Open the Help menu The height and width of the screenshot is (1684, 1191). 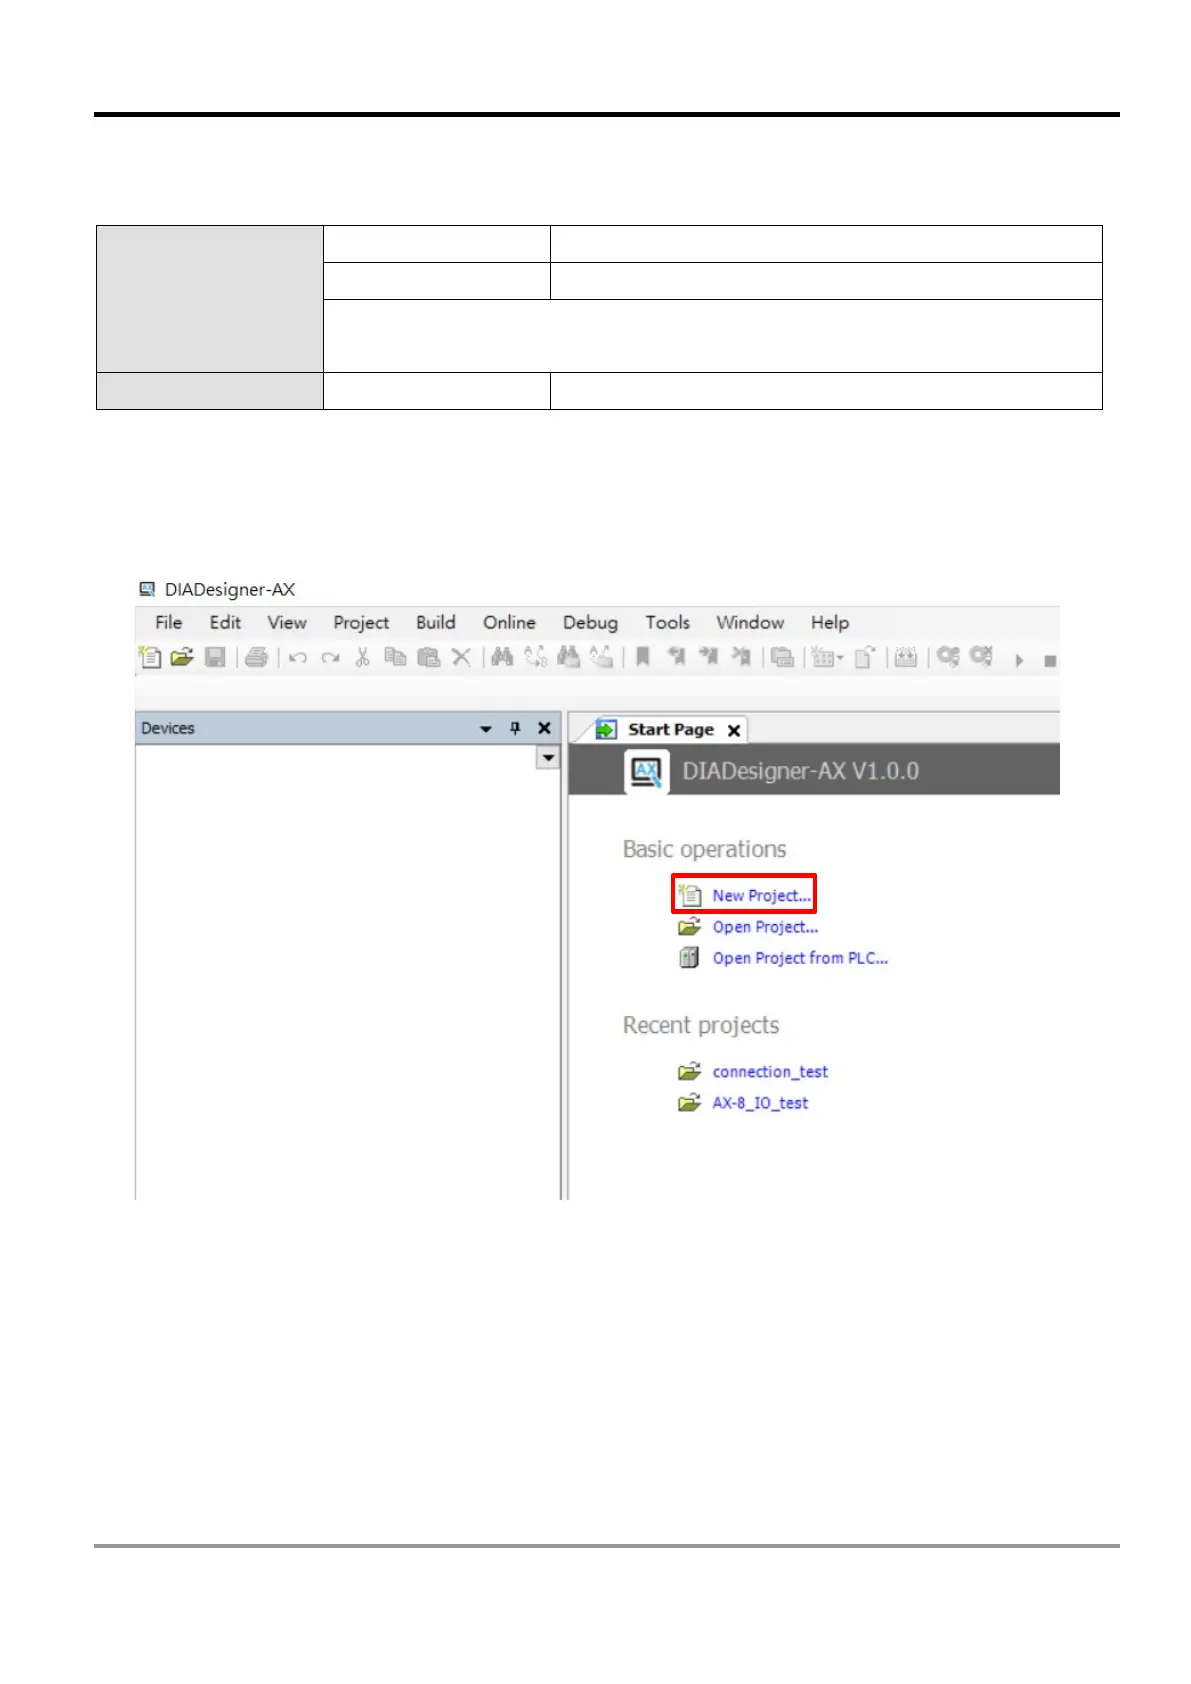pos(830,622)
